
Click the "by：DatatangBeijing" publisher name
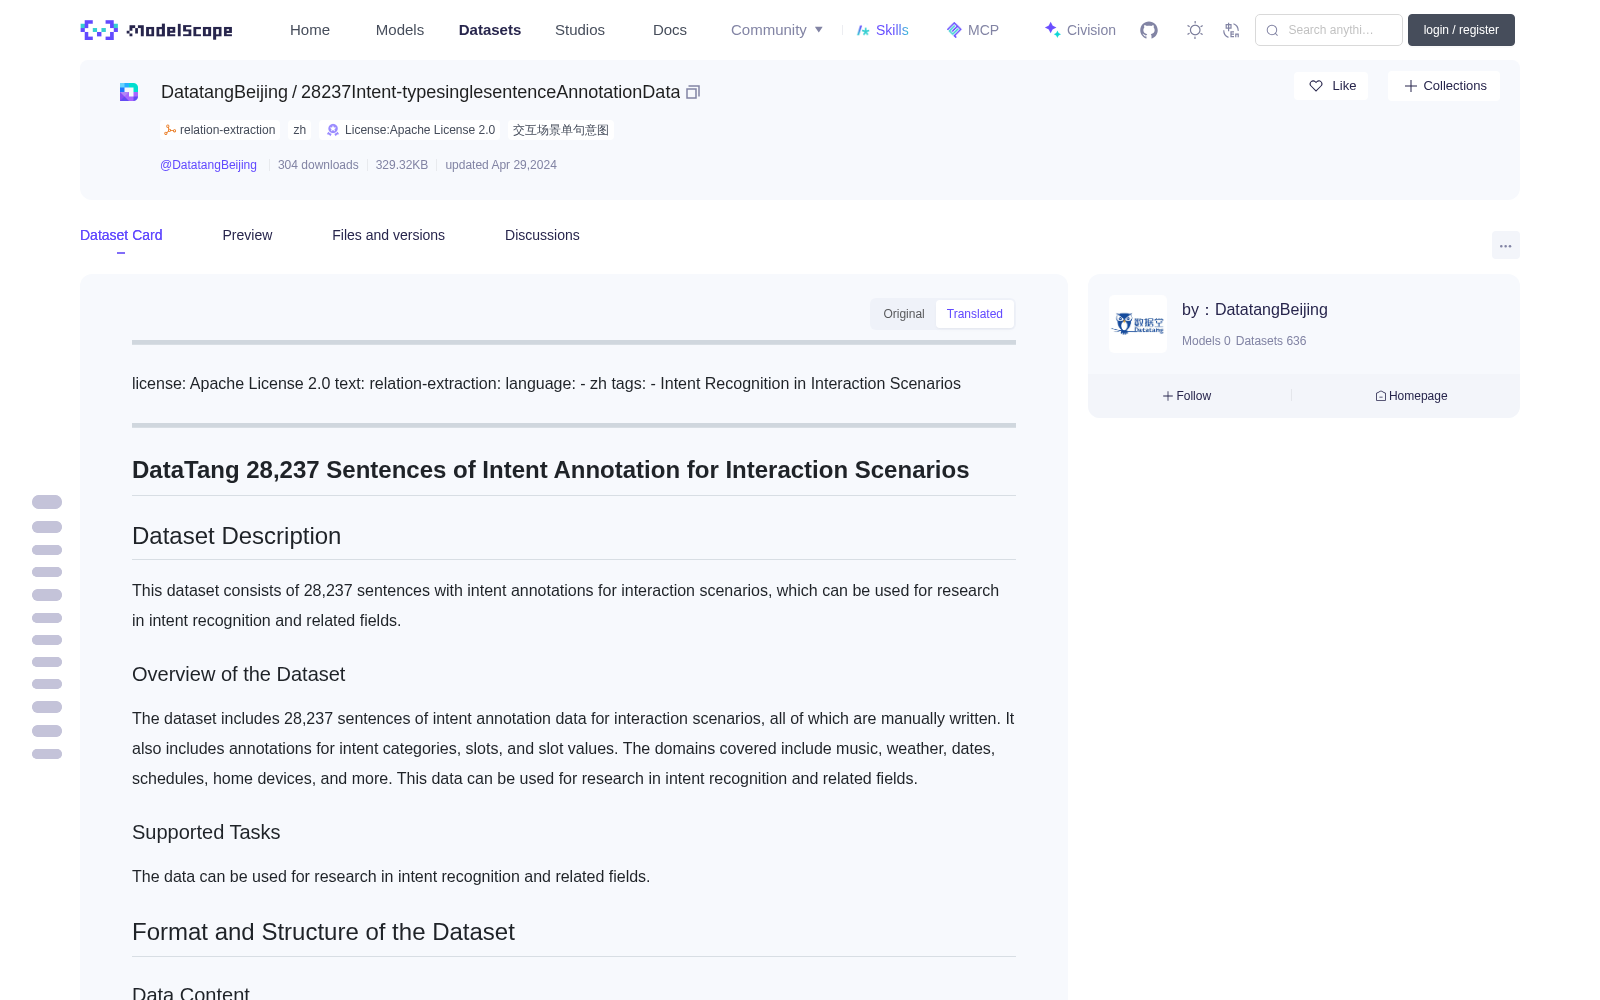pyautogui.click(x=1255, y=310)
